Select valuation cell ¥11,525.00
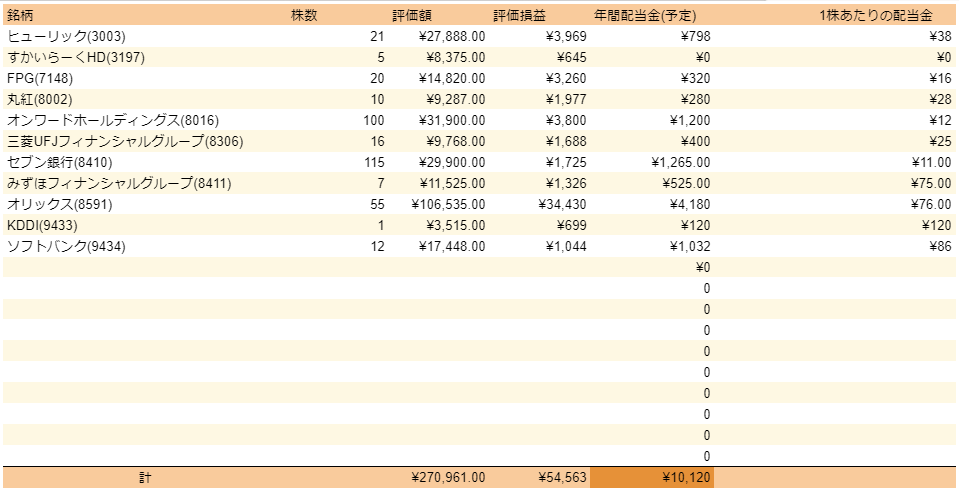Screen dimensions: 959x491 (x=452, y=183)
